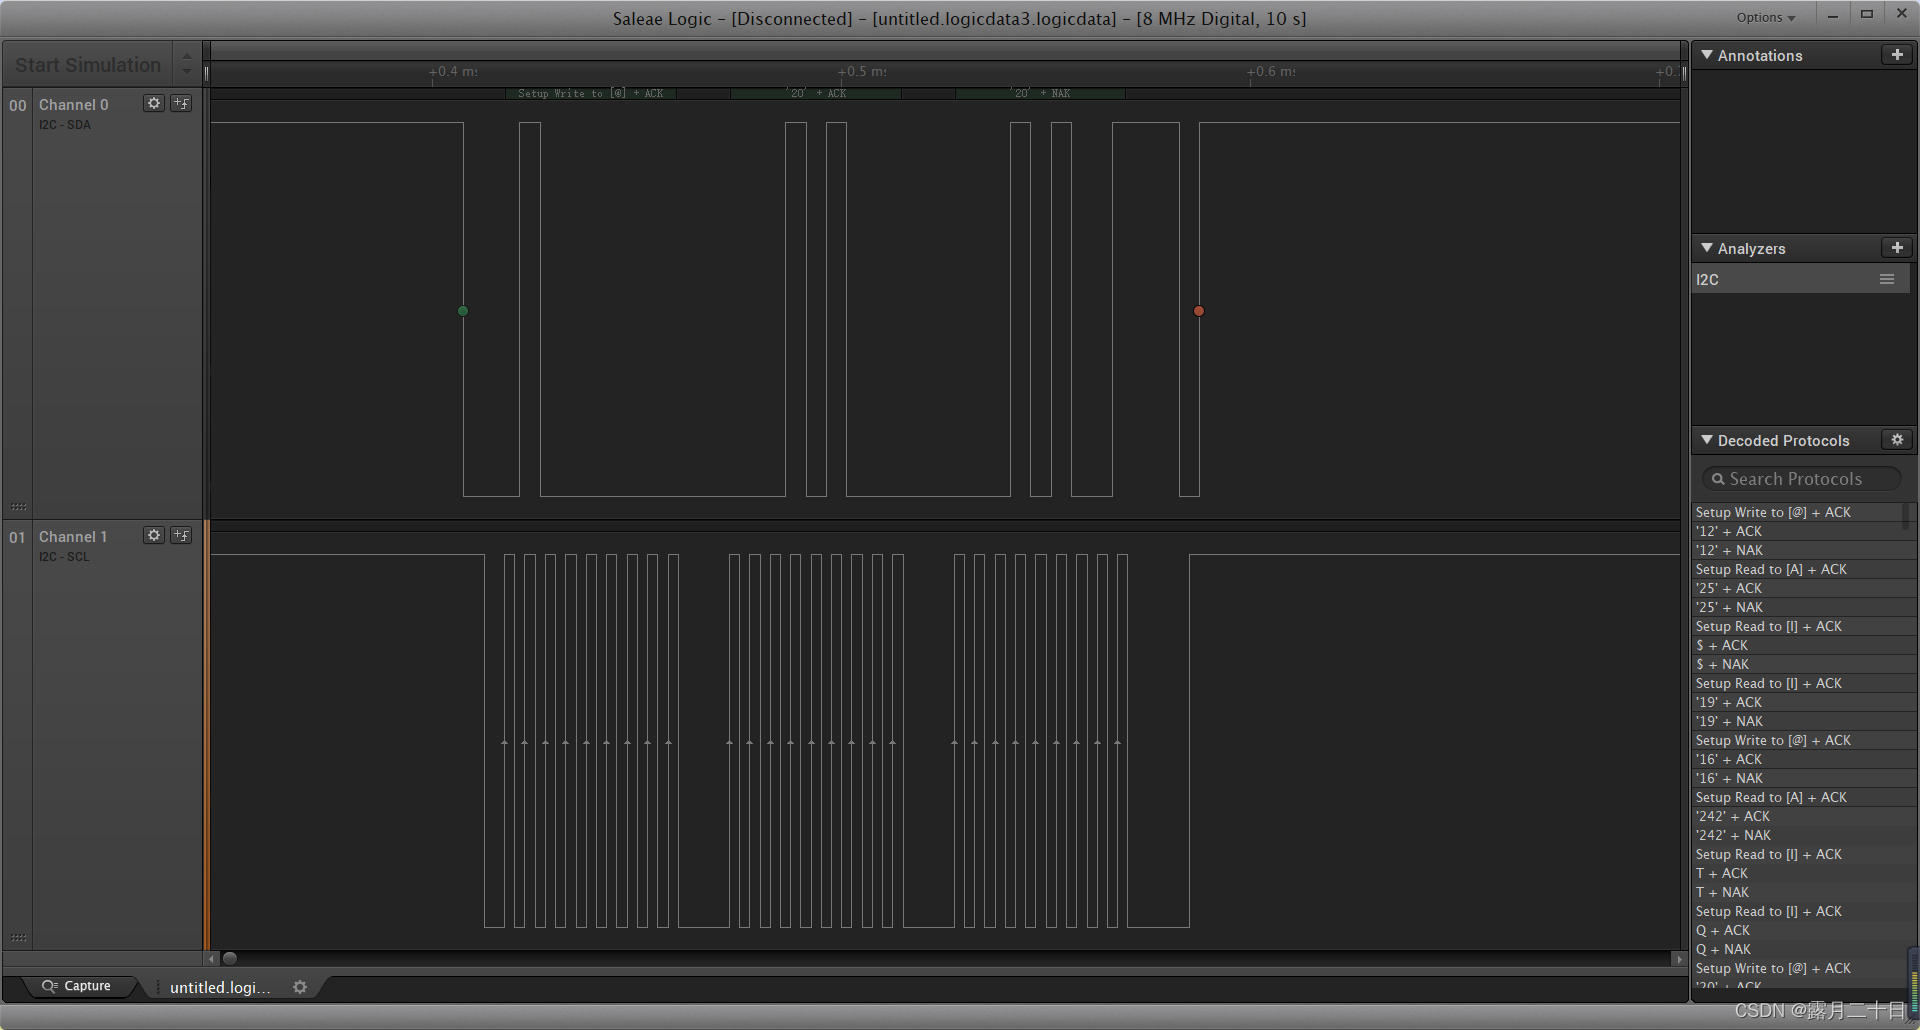Image resolution: width=1920 pixels, height=1030 pixels.
Task: Switch to the Capture tab
Action: 77,986
